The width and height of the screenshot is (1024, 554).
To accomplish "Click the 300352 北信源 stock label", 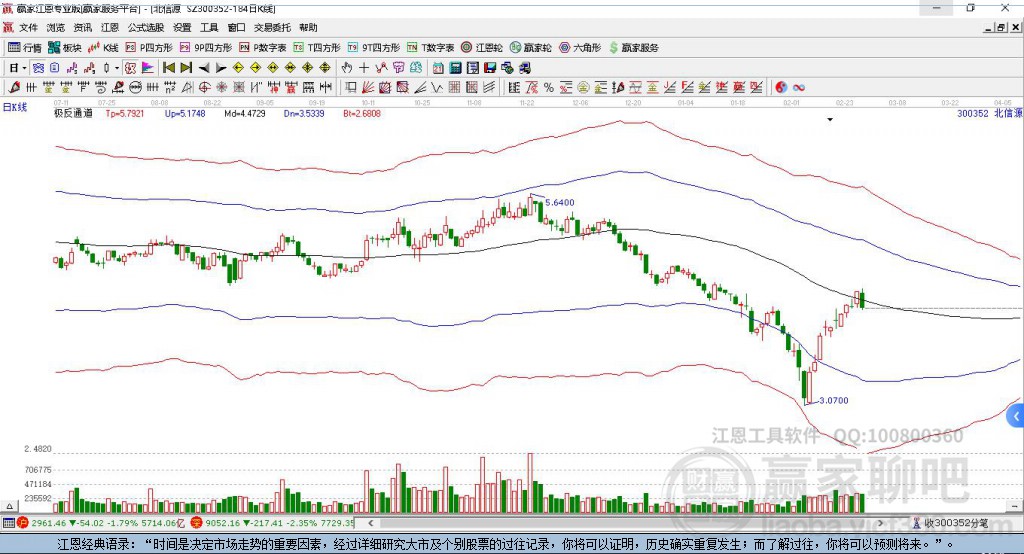I will (989, 113).
